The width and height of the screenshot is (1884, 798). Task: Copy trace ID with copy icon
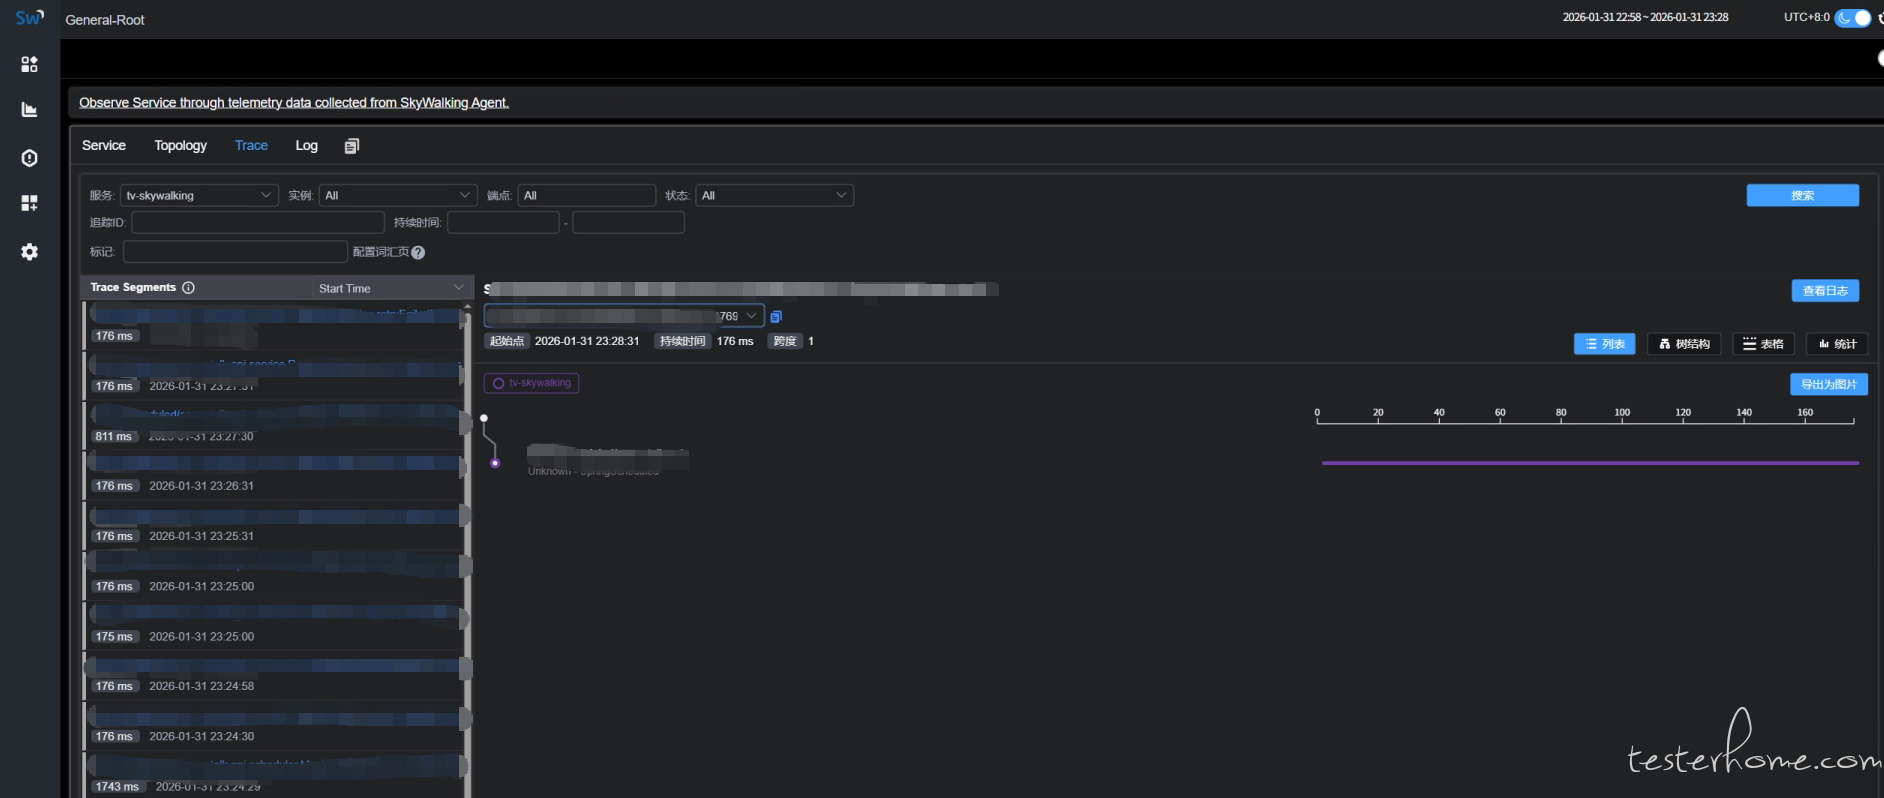776,317
